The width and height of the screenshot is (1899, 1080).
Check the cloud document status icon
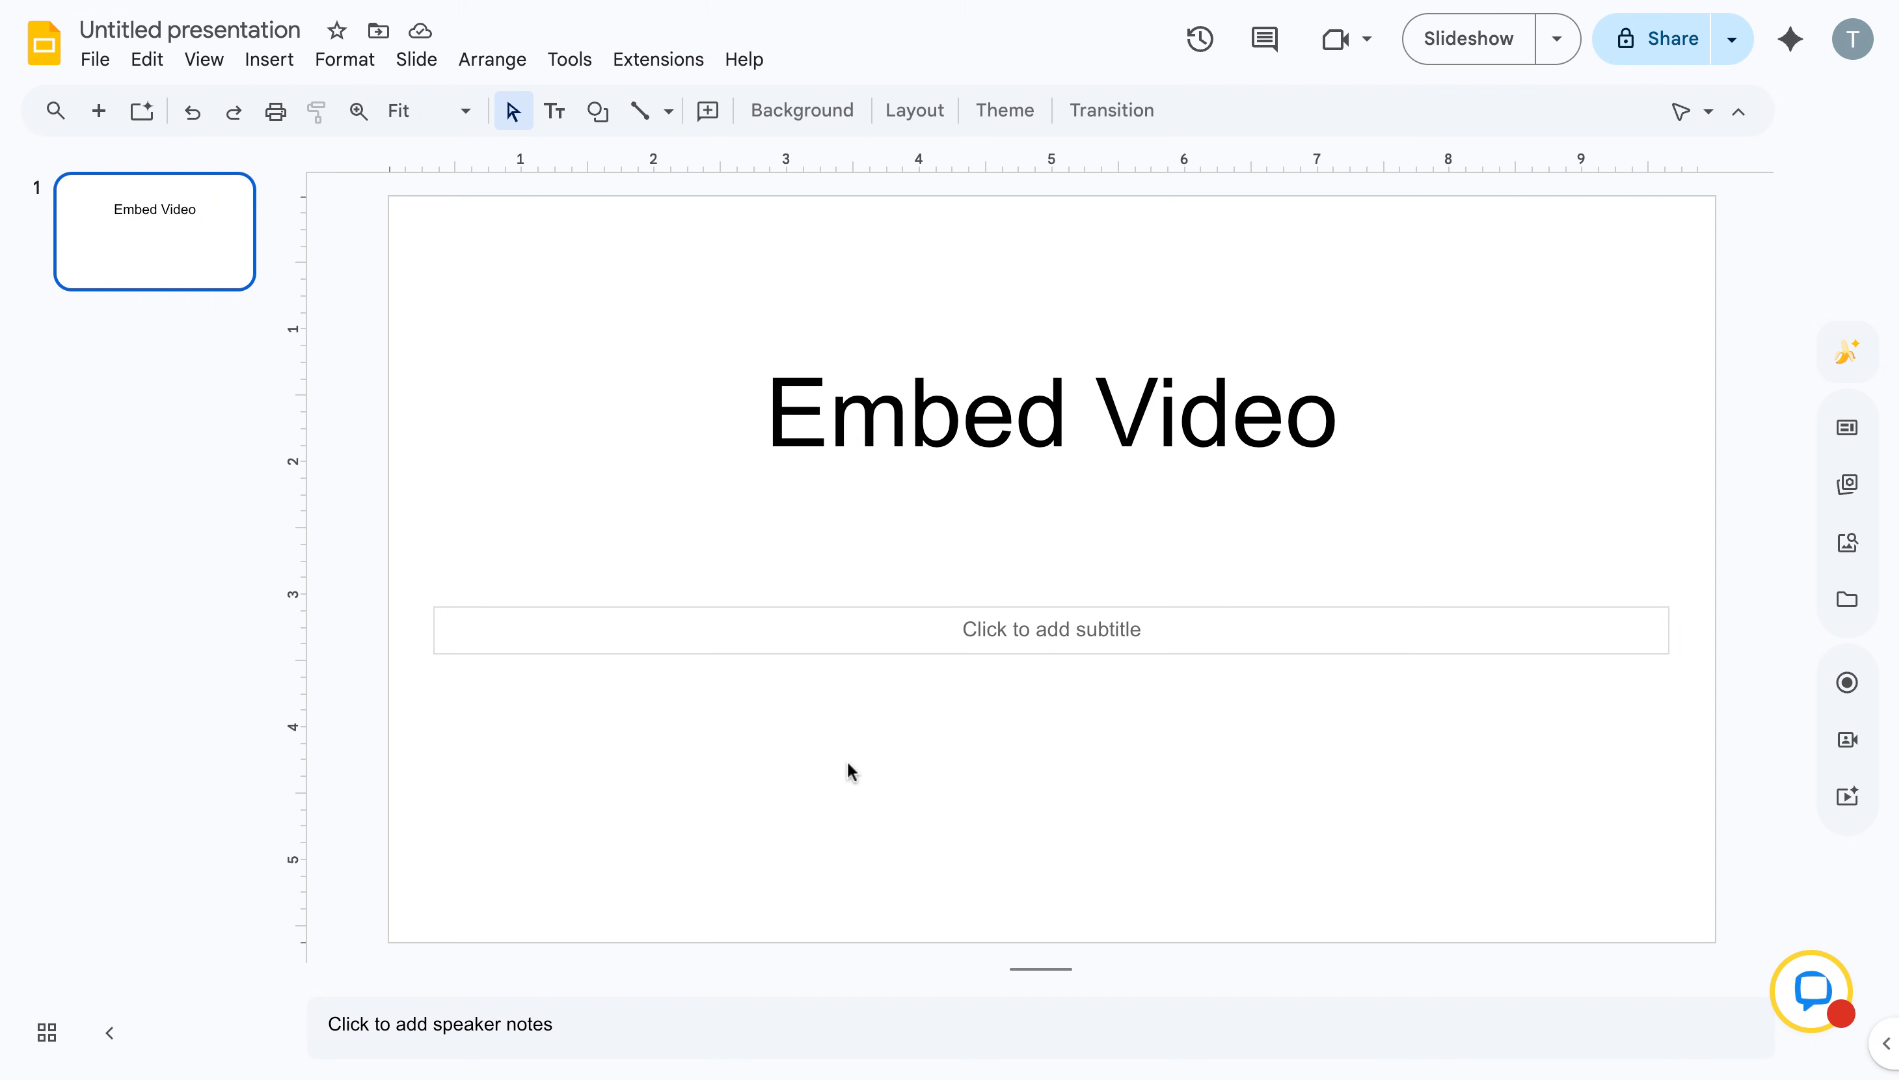coord(420,30)
